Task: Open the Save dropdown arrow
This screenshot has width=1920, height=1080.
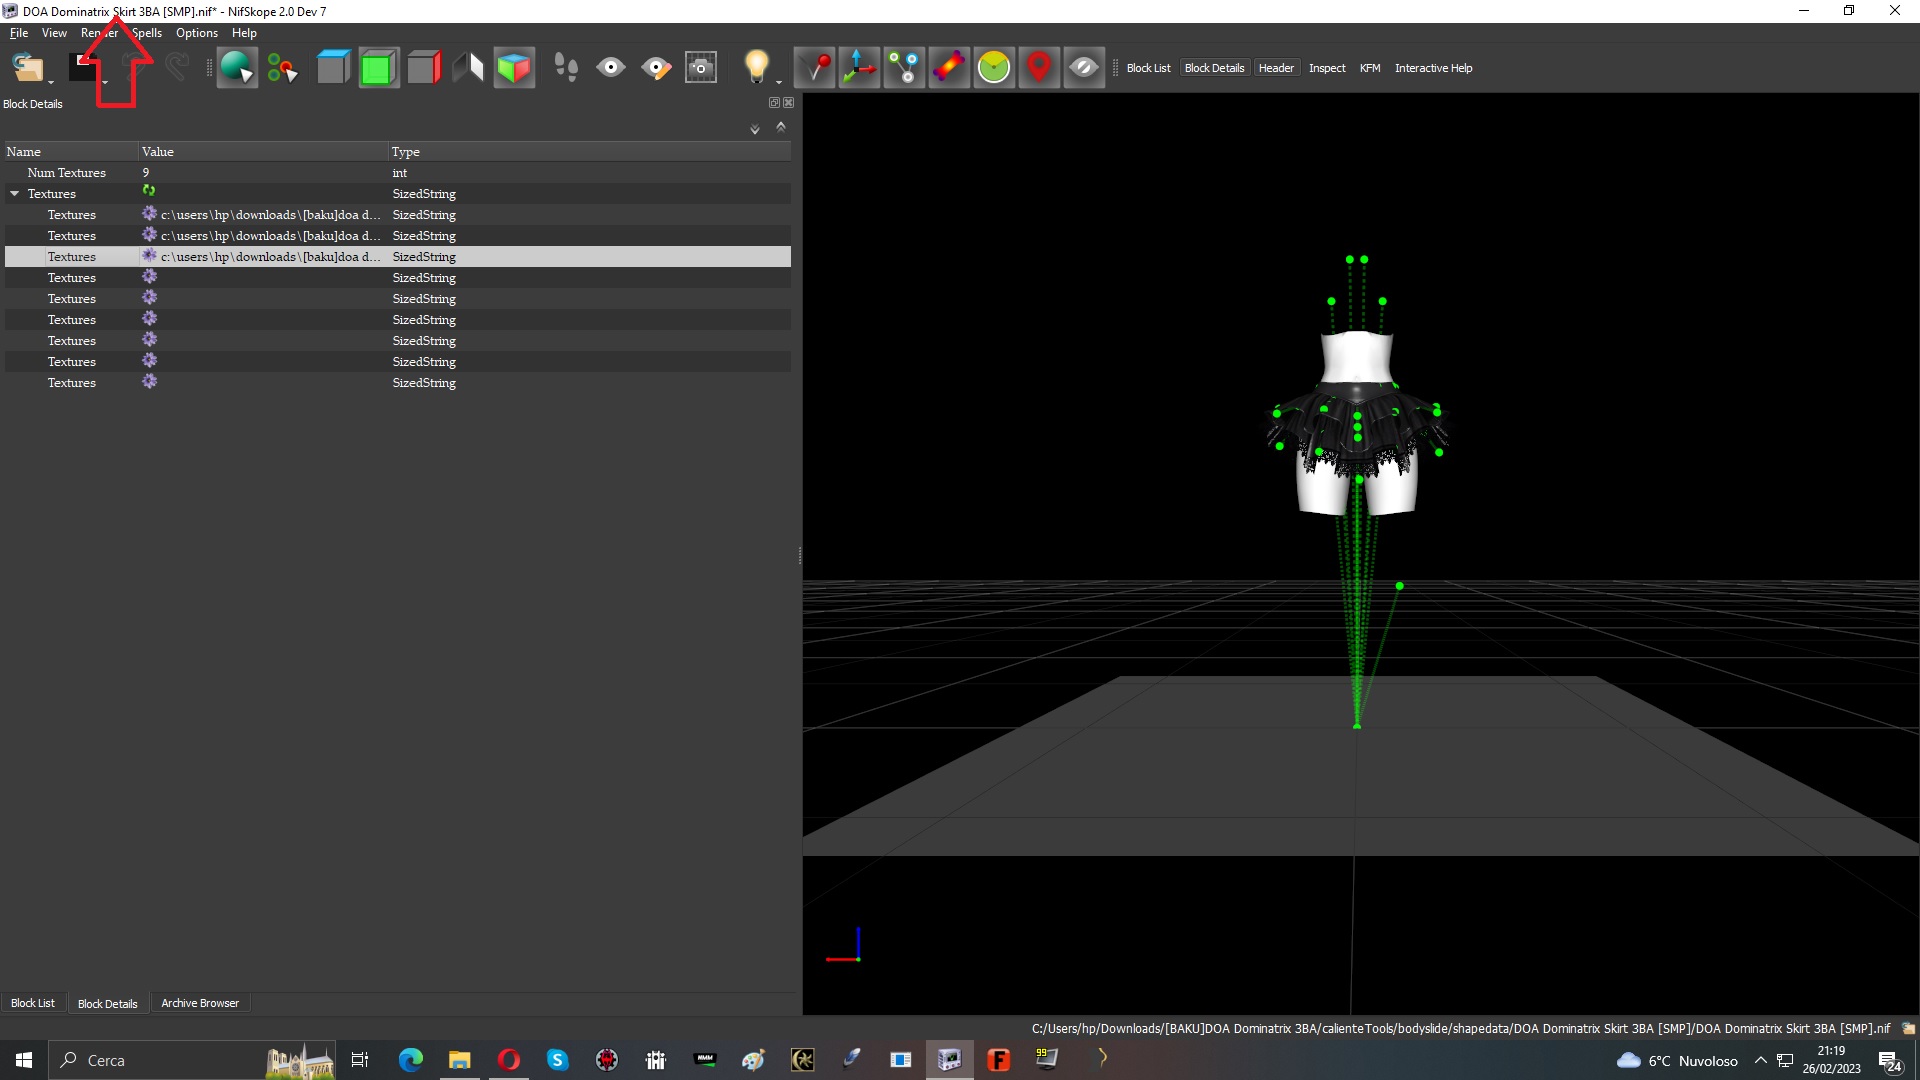Action: pos(105,82)
